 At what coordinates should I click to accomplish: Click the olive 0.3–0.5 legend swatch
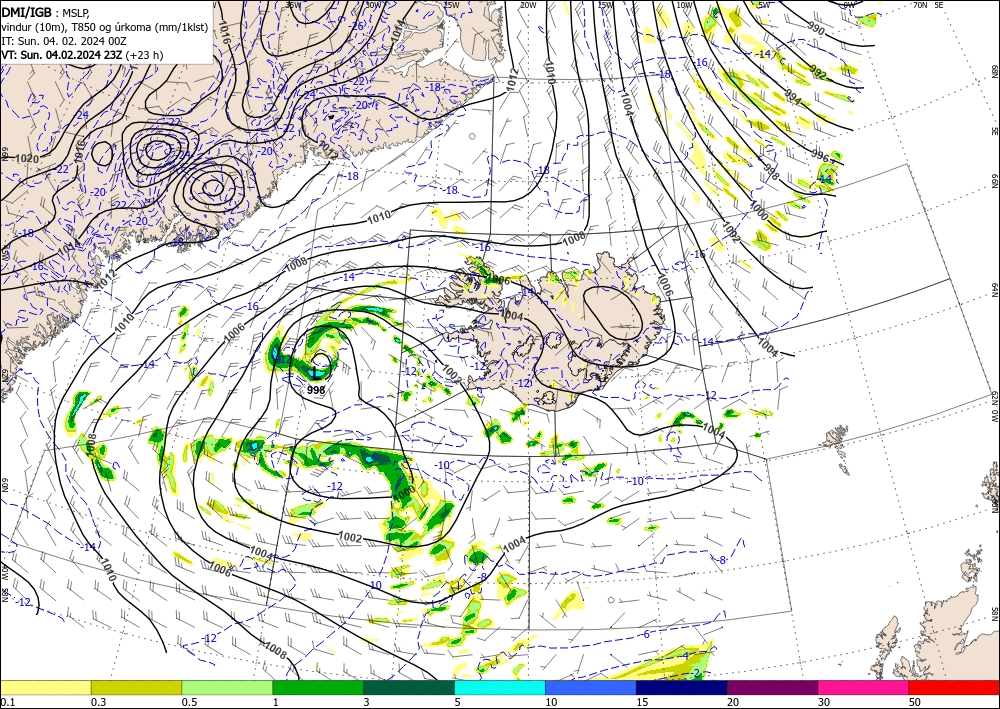click(x=136, y=687)
